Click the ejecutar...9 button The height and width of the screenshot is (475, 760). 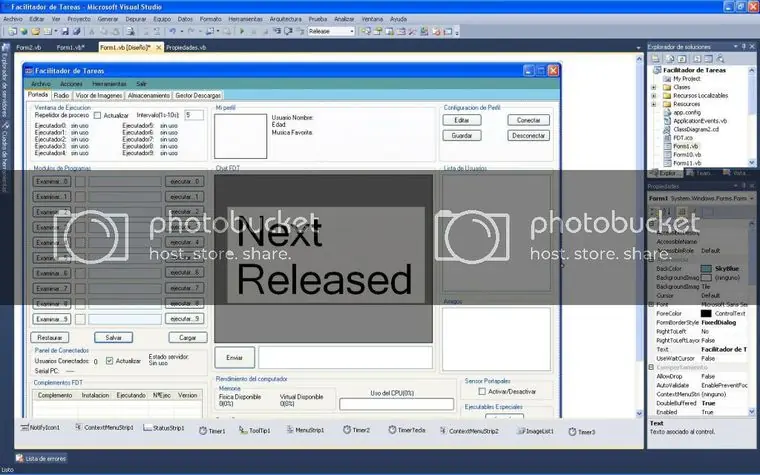pyautogui.click(x=185, y=319)
